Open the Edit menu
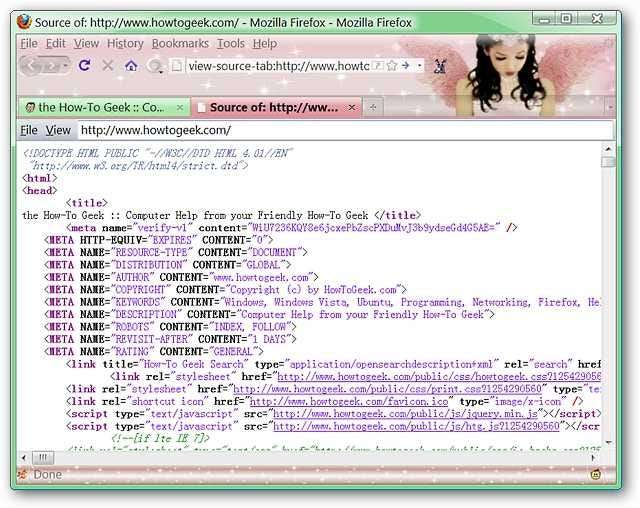 click(56, 43)
